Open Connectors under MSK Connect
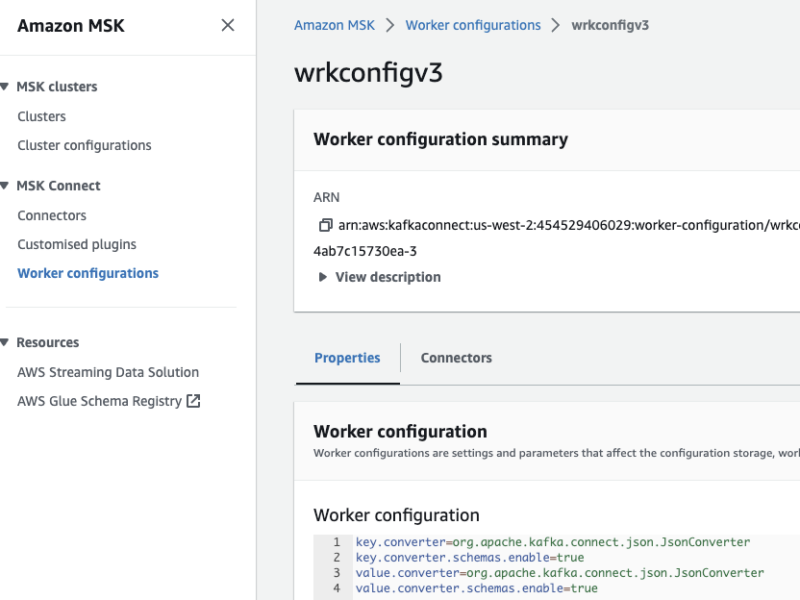This screenshot has height=600, width=800. pyautogui.click(x=51, y=215)
